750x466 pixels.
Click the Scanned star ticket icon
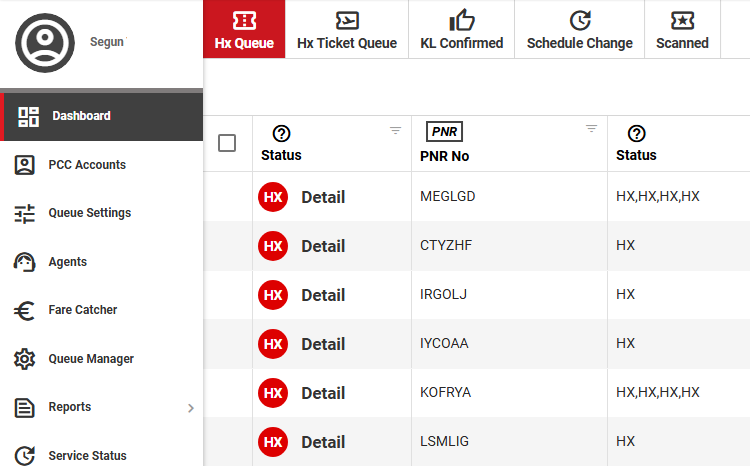point(682,21)
